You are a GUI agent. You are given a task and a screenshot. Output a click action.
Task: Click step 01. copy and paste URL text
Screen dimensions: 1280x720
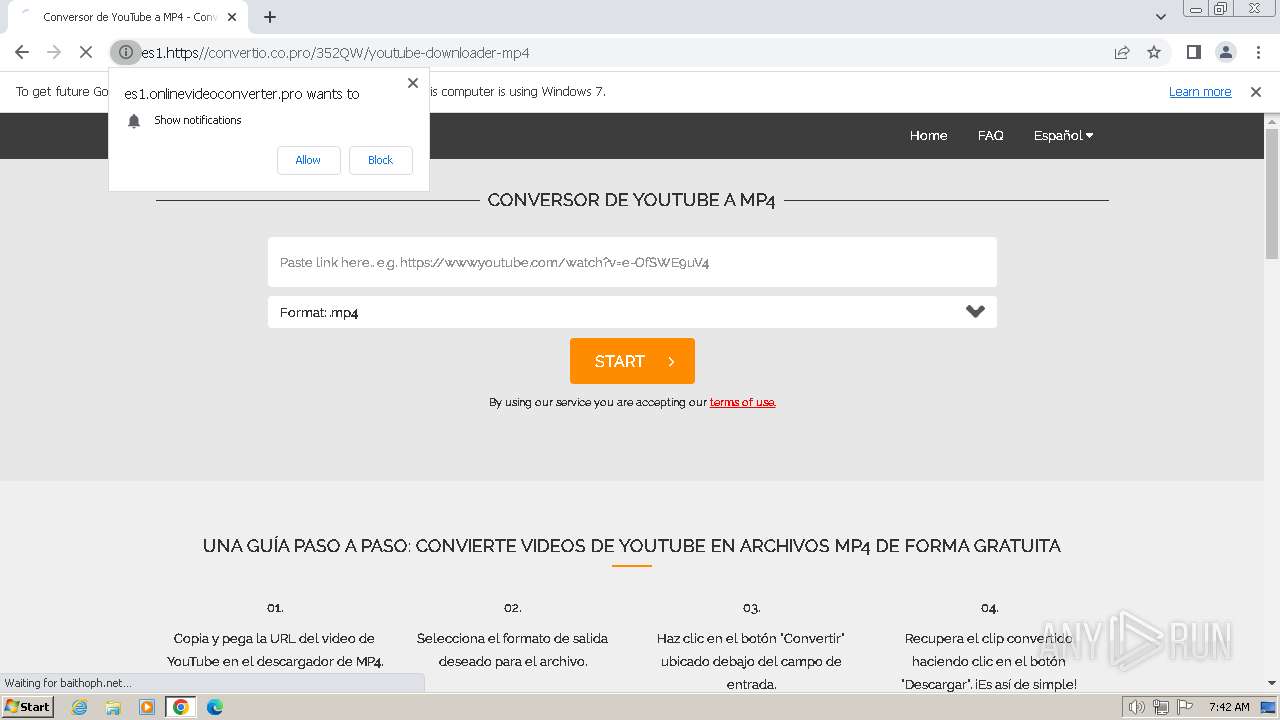tap(275, 649)
